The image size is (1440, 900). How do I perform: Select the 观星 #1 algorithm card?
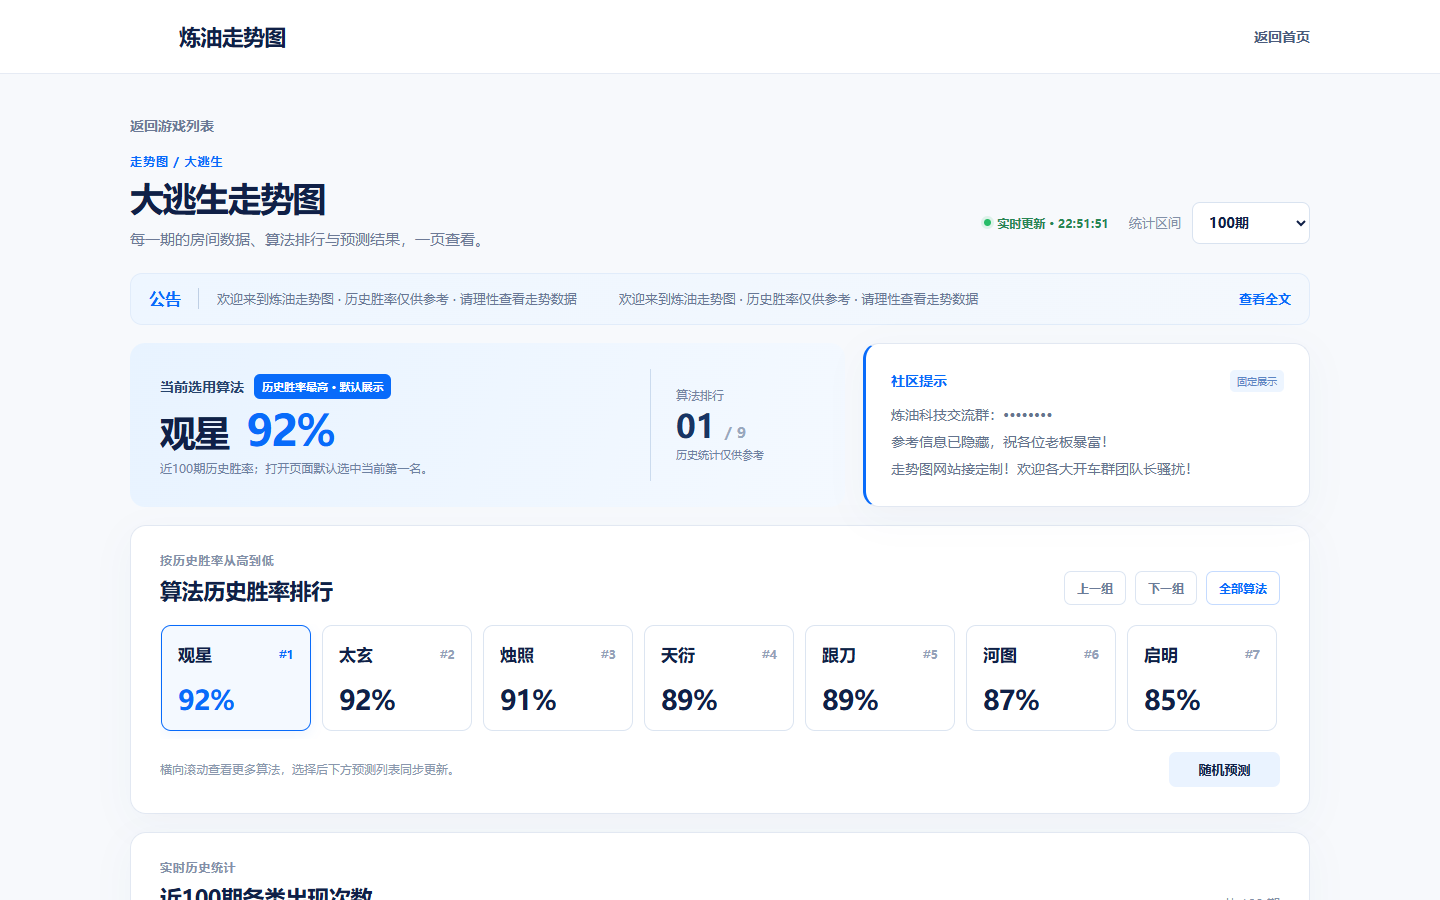coord(236,678)
